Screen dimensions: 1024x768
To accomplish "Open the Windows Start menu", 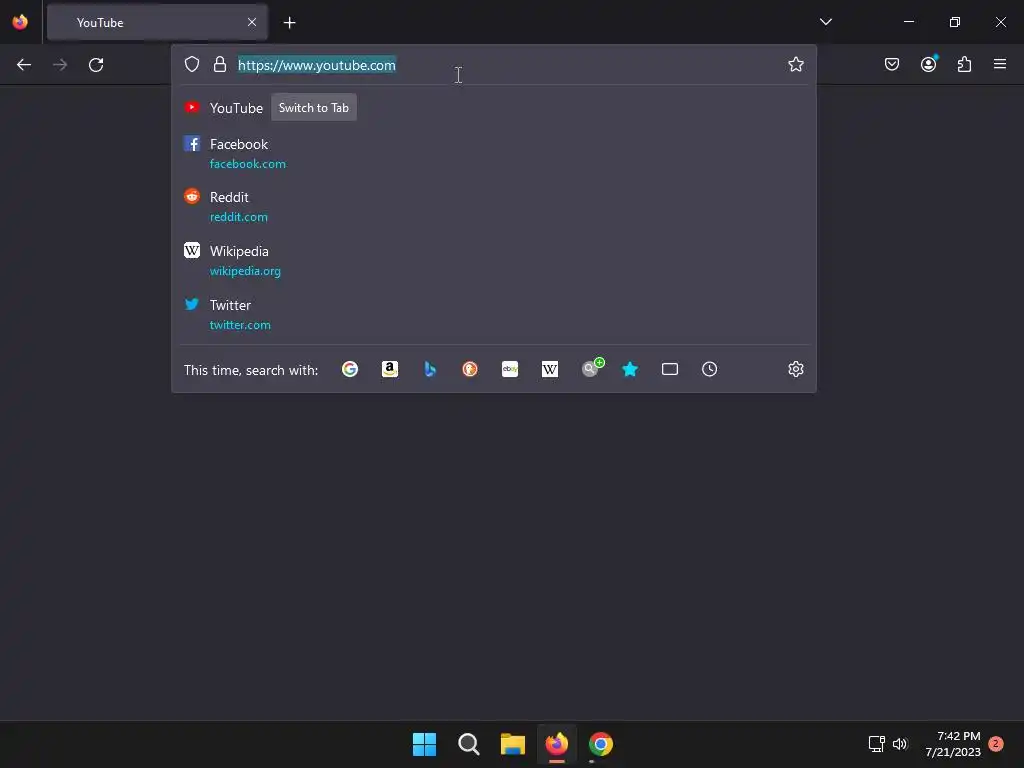I will 424,744.
